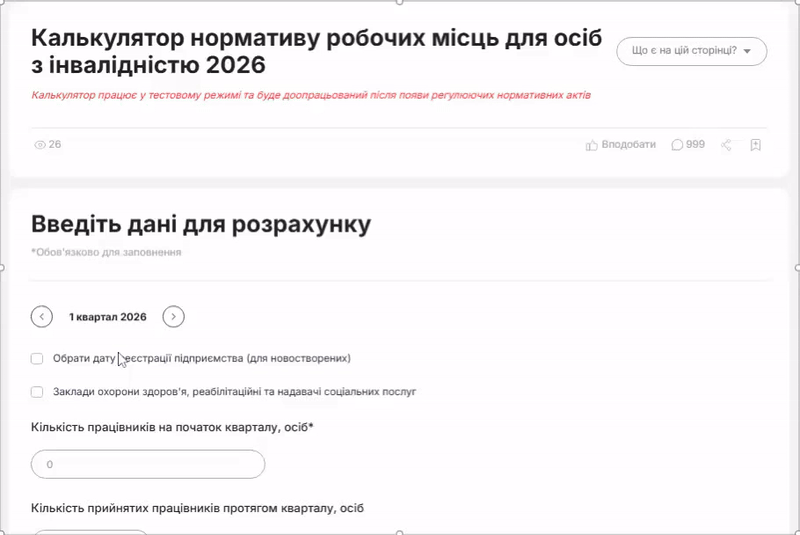Click the red test-mode notice text
Image resolution: width=800 pixels, height=535 pixels.
coord(310,97)
